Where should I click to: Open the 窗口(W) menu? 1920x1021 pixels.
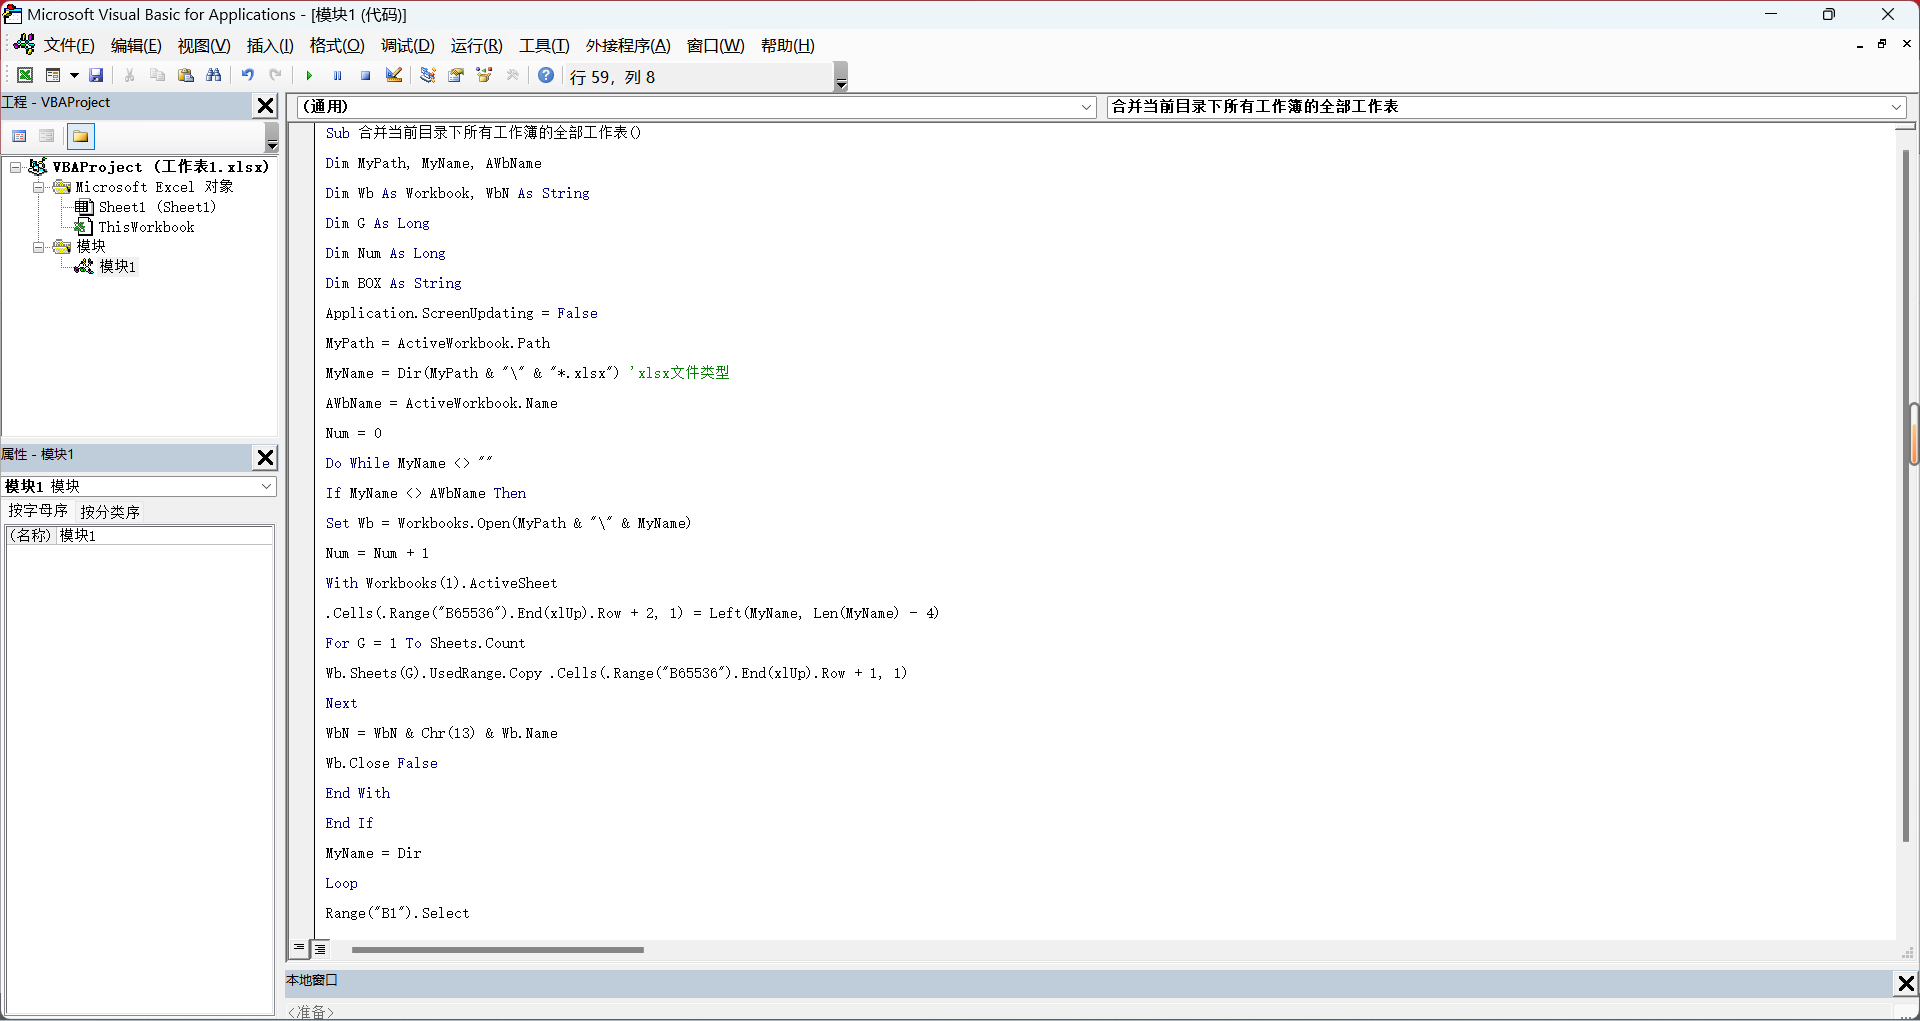point(715,46)
